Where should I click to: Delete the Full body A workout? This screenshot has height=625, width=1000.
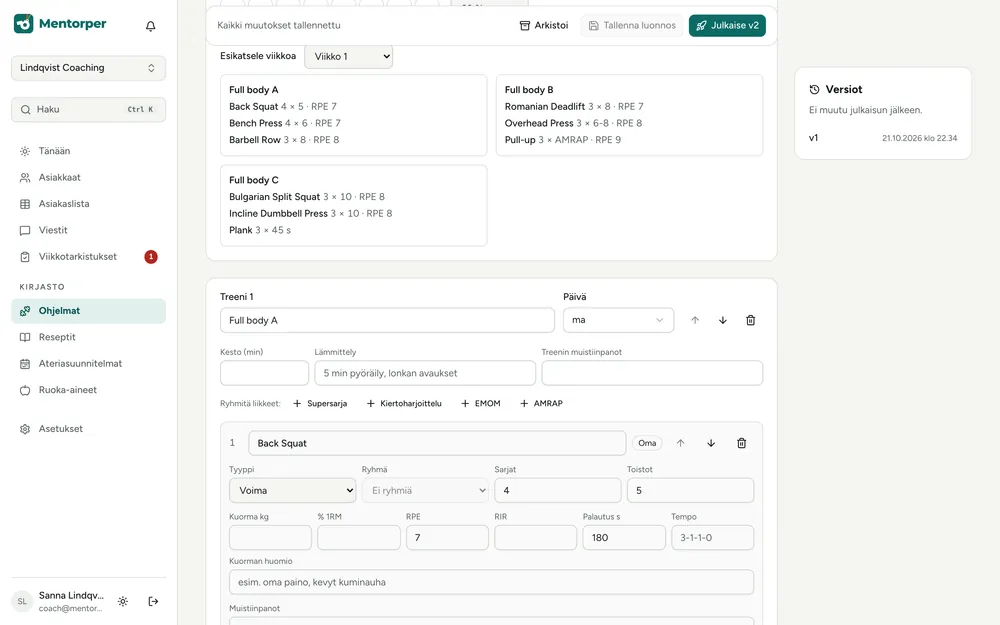[751, 320]
